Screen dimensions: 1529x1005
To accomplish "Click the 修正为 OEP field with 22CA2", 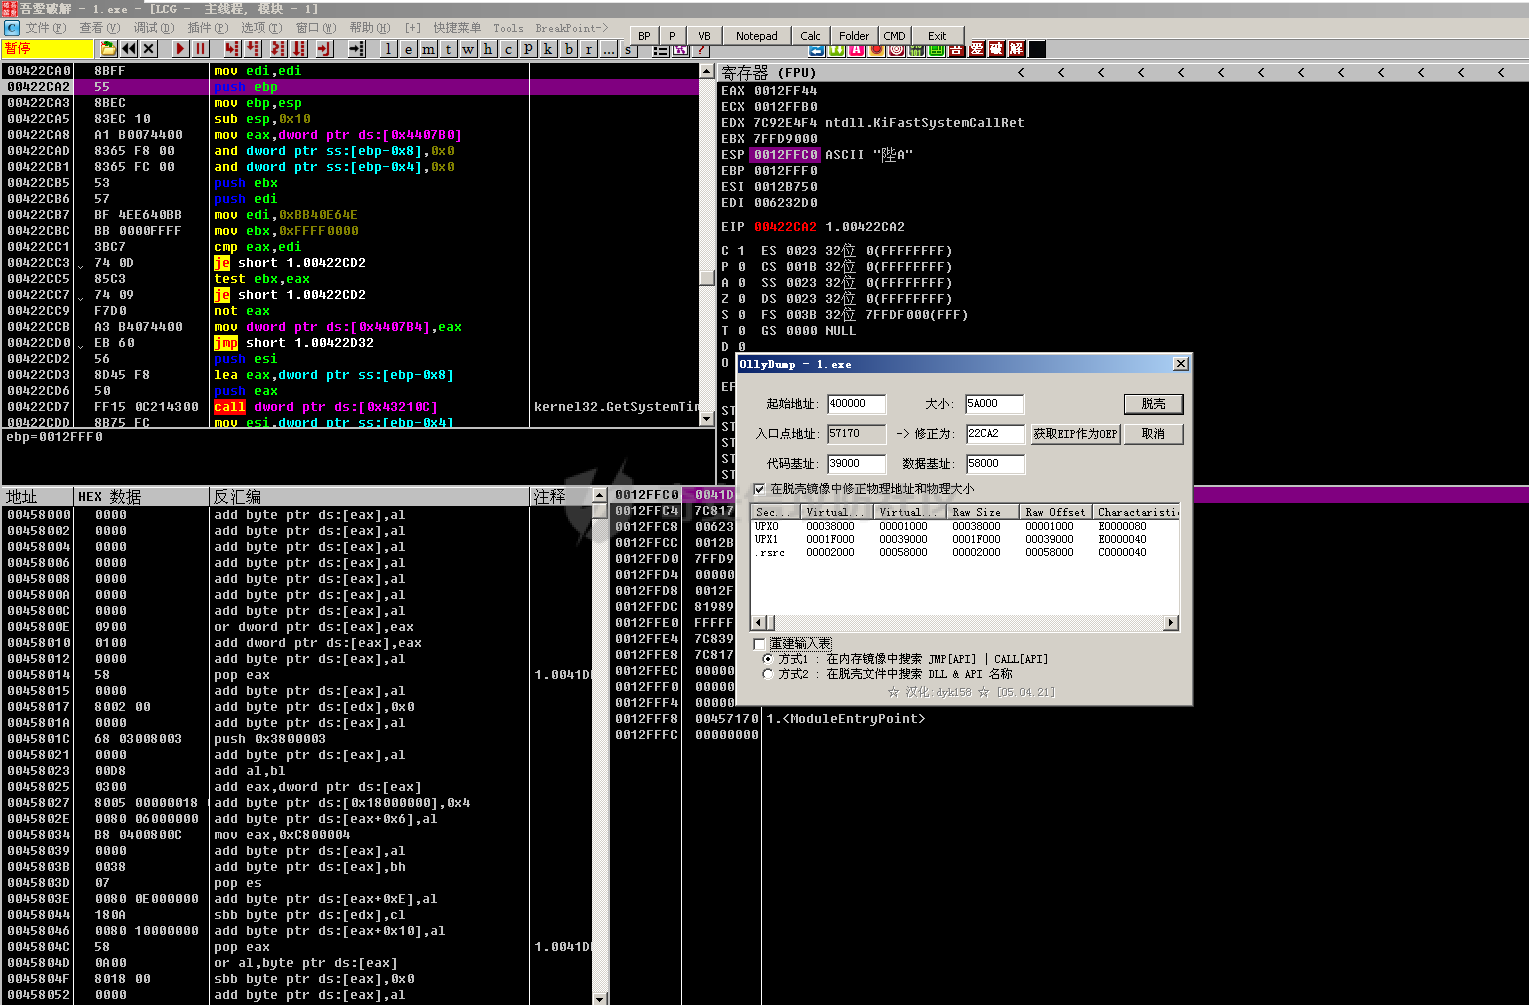I will click(995, 434).
